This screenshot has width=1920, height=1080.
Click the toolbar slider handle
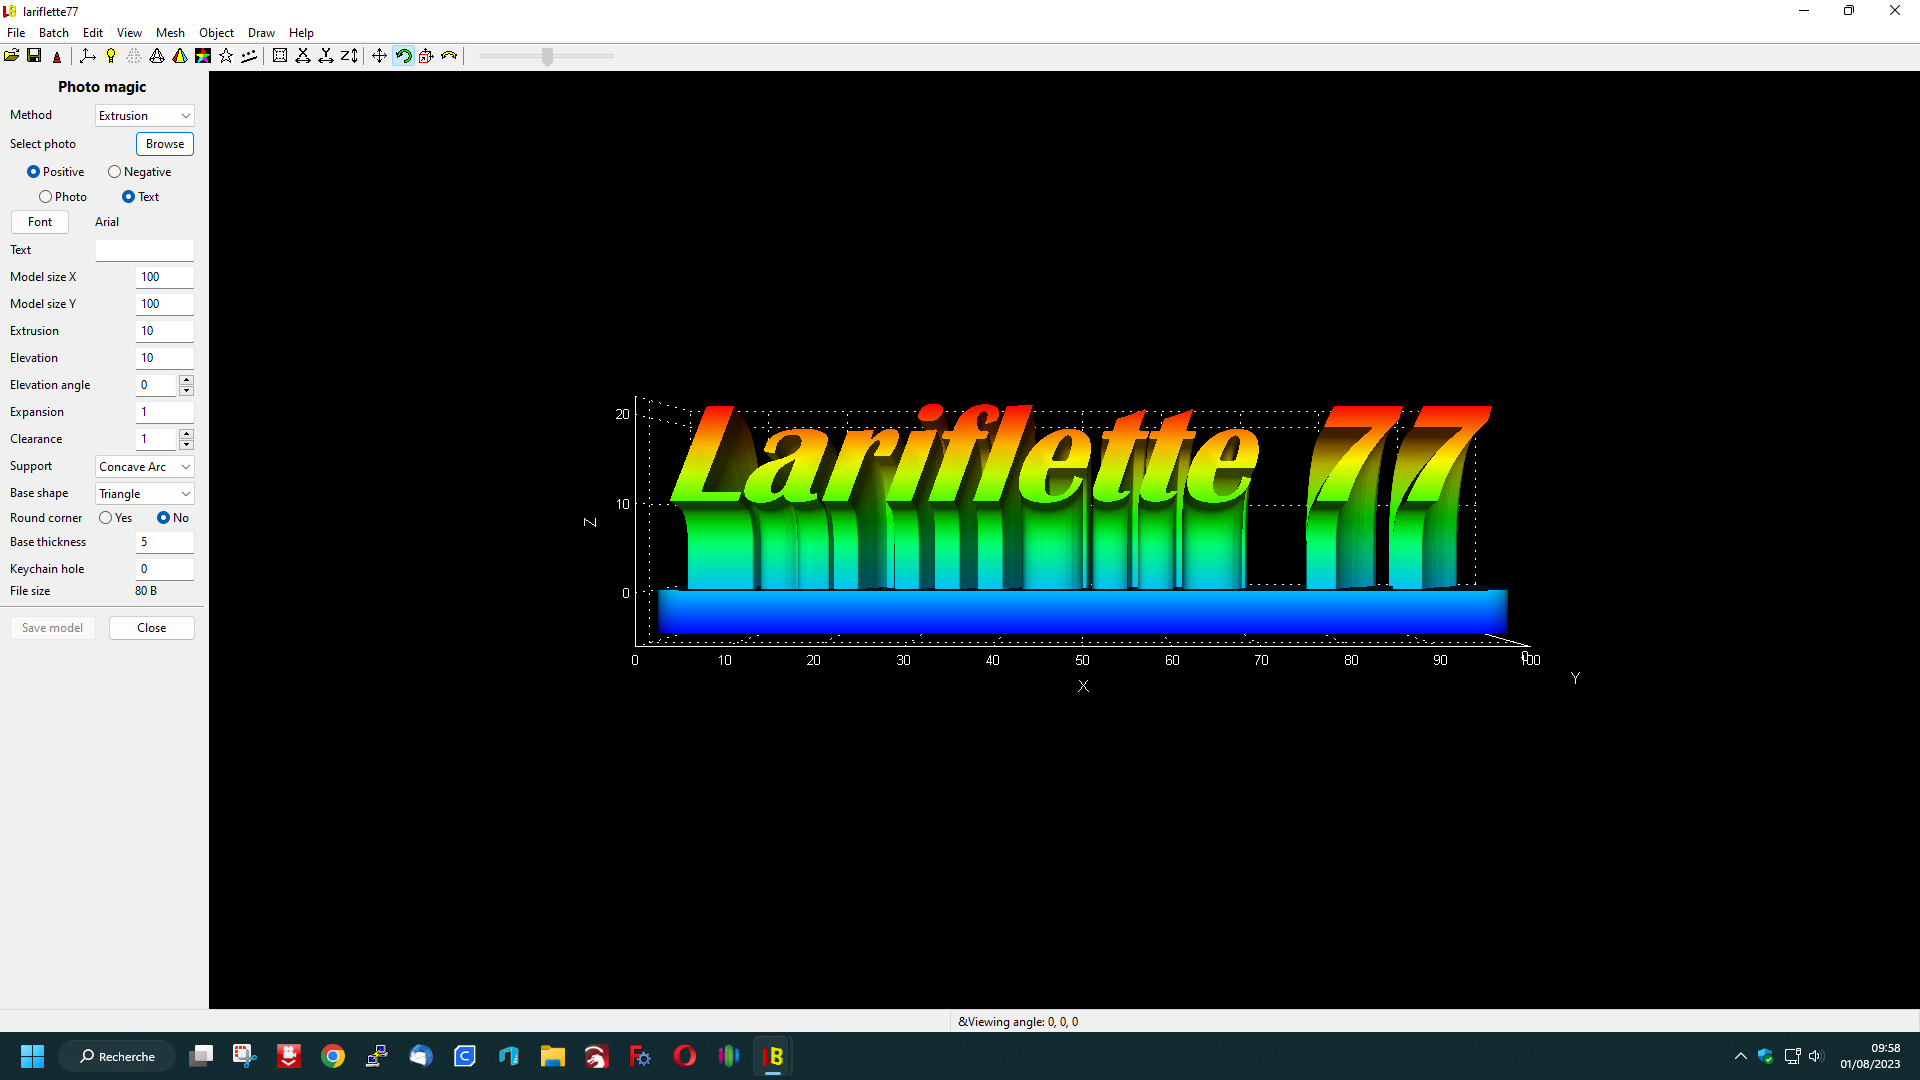pos(547,57)
